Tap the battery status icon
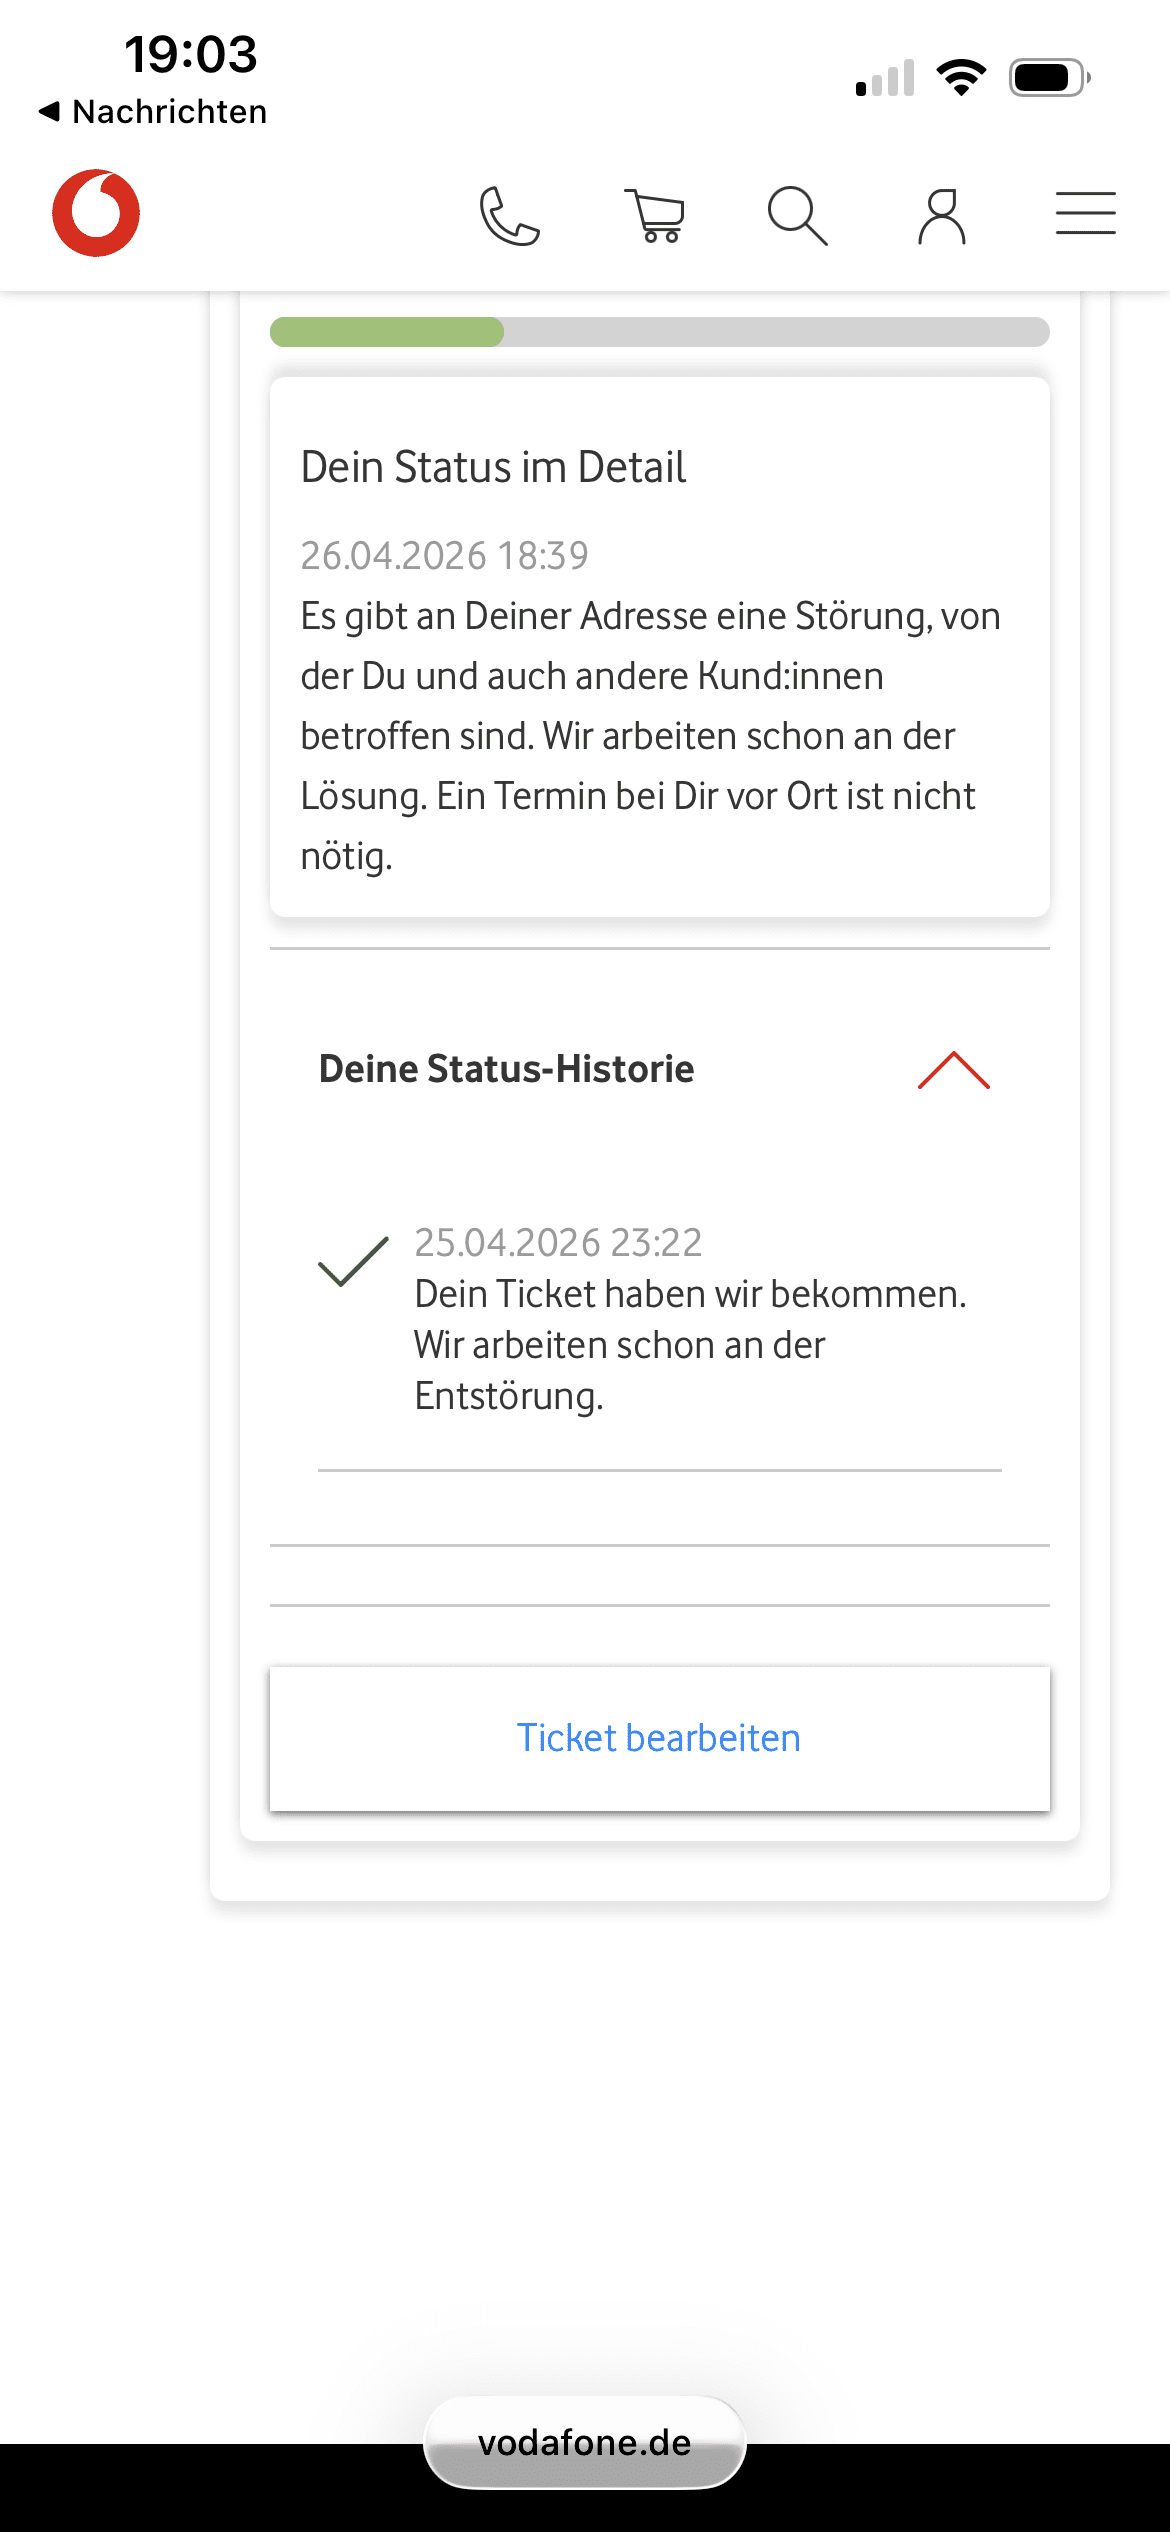 1050,77
